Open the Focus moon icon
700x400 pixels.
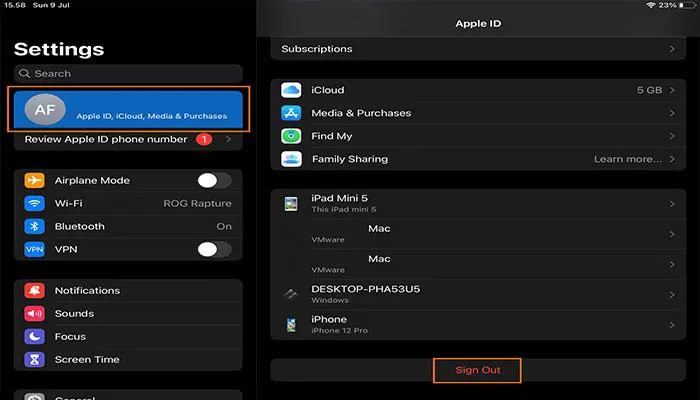click(x=34, y=336)
